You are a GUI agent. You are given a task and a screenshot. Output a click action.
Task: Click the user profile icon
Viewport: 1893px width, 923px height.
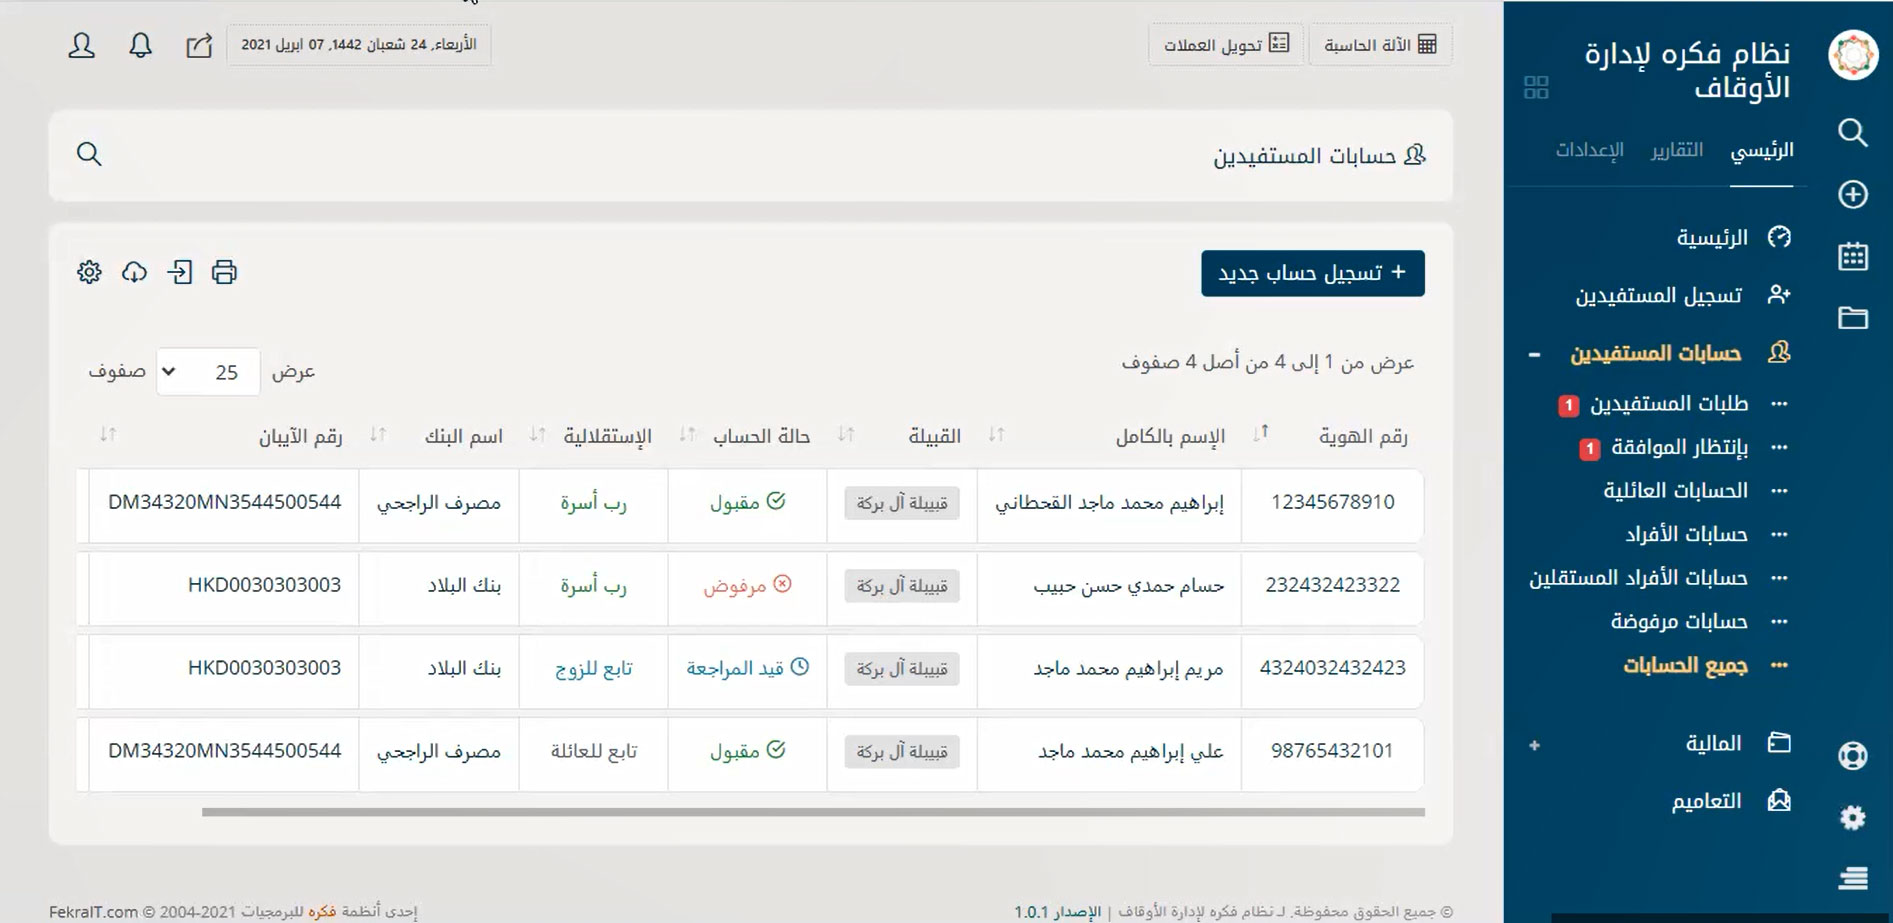point(82,45)
